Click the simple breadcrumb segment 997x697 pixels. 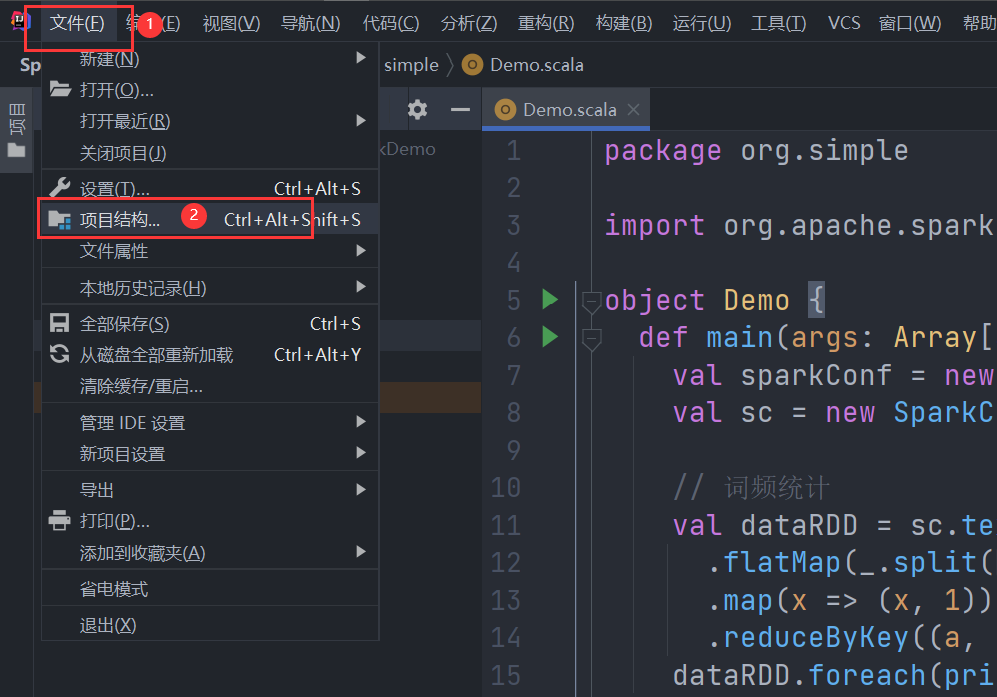[x=411, y=65]
